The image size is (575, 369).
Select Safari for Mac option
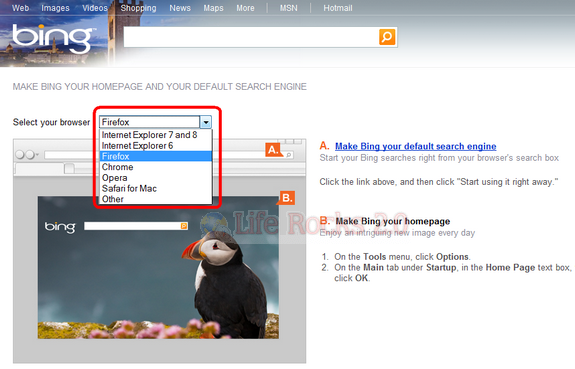point(156,188)
